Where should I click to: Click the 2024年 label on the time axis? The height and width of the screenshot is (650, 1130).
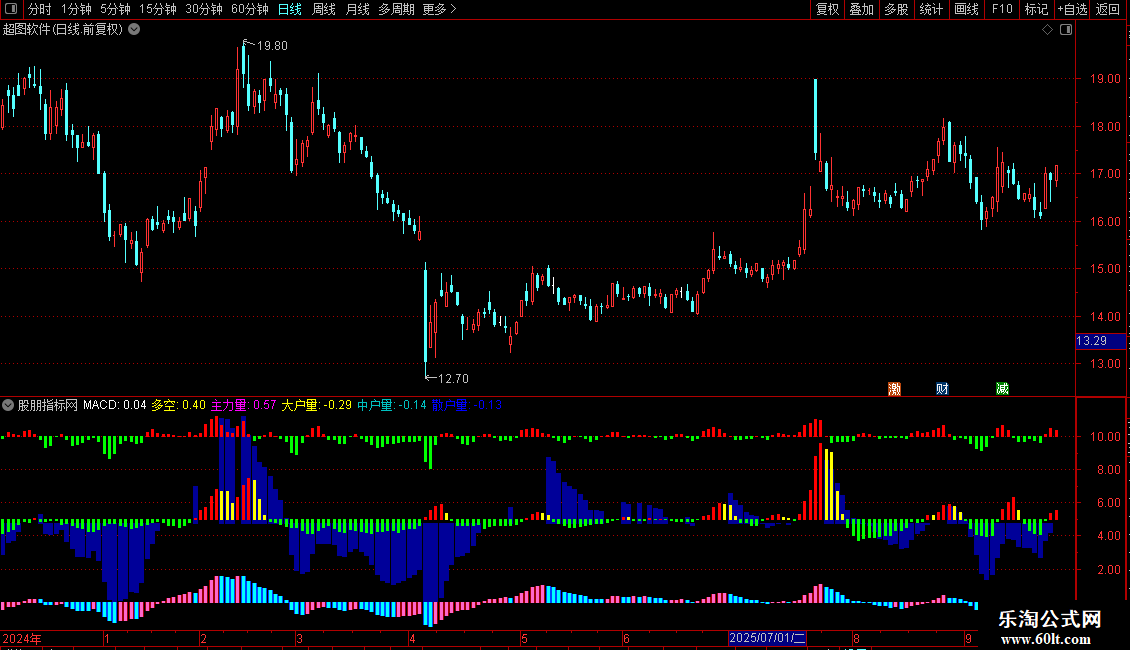coord(22,638)
